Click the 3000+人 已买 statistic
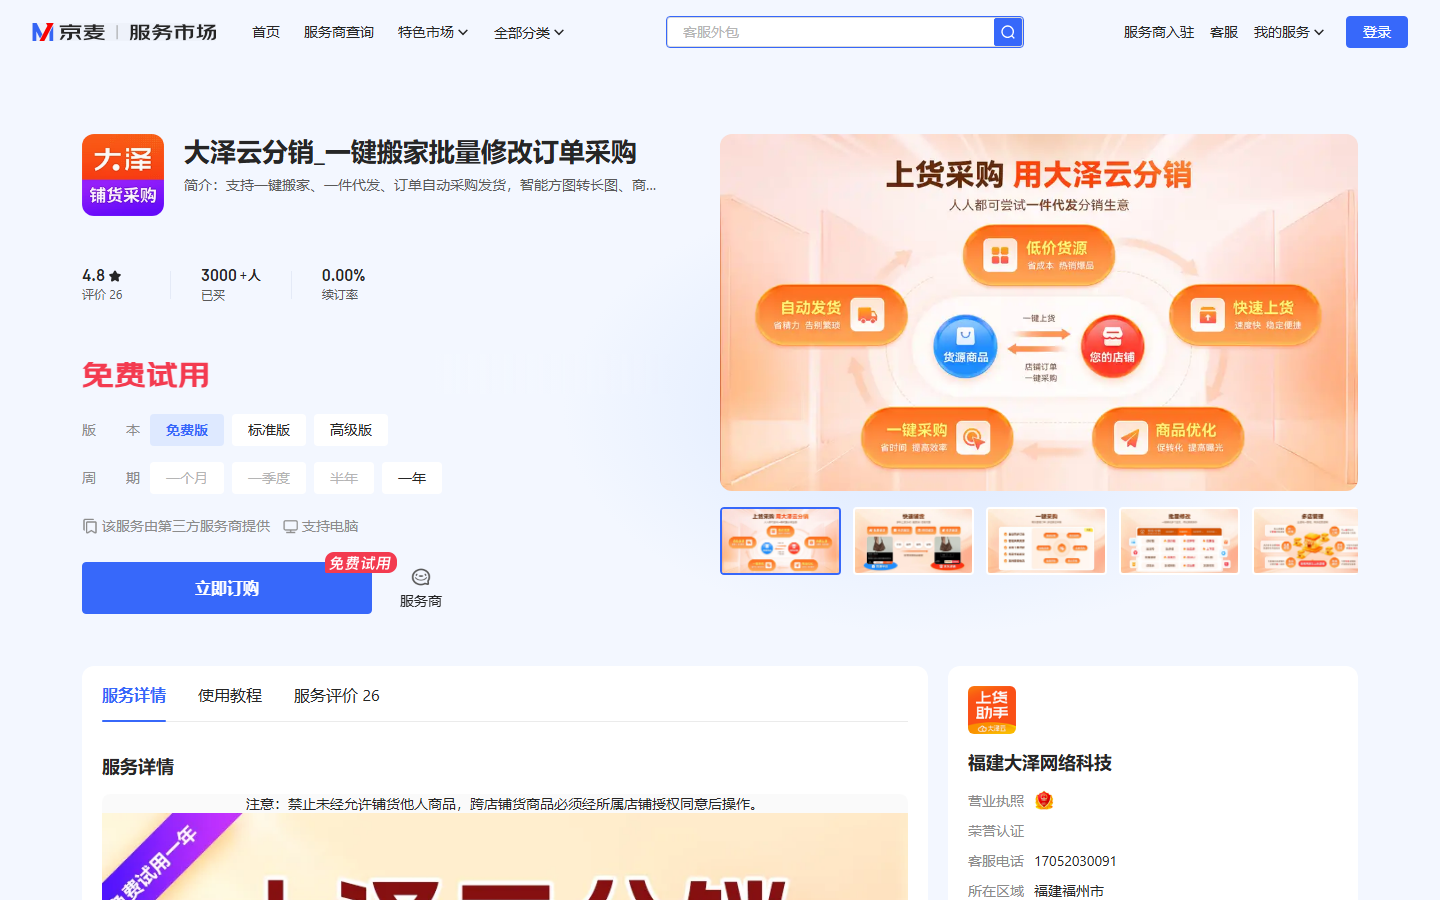1440x900 pixels. [x=230, y=284]
